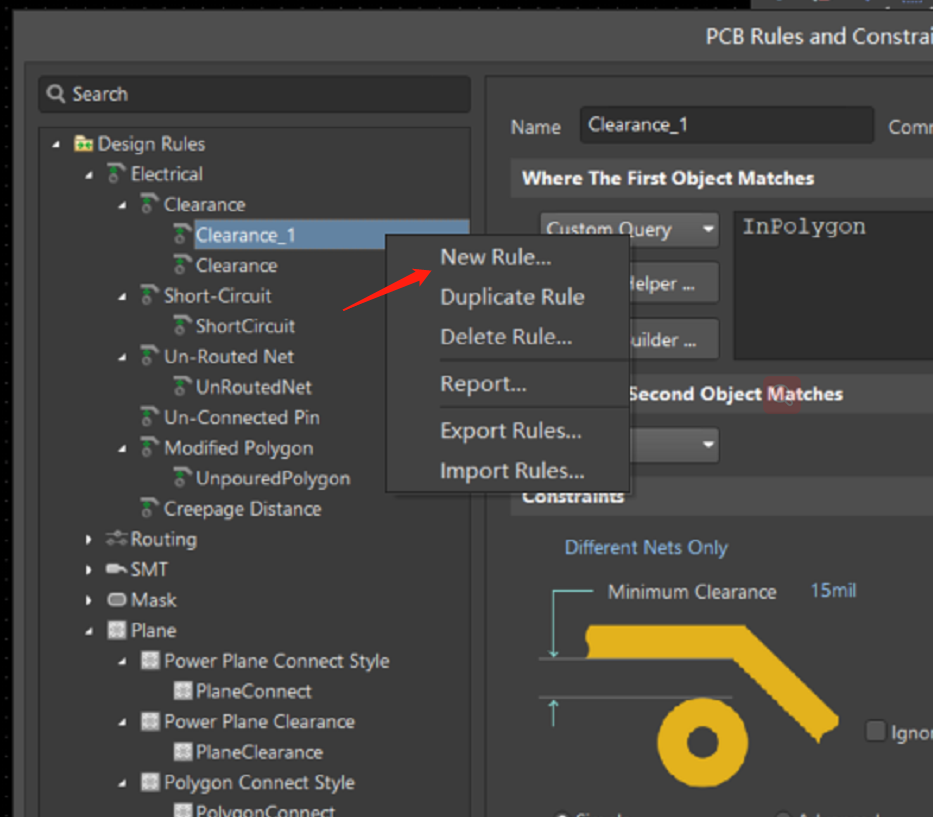
Task: Select Duplicate Rule in context menu
Action: [x=512, y=297]
